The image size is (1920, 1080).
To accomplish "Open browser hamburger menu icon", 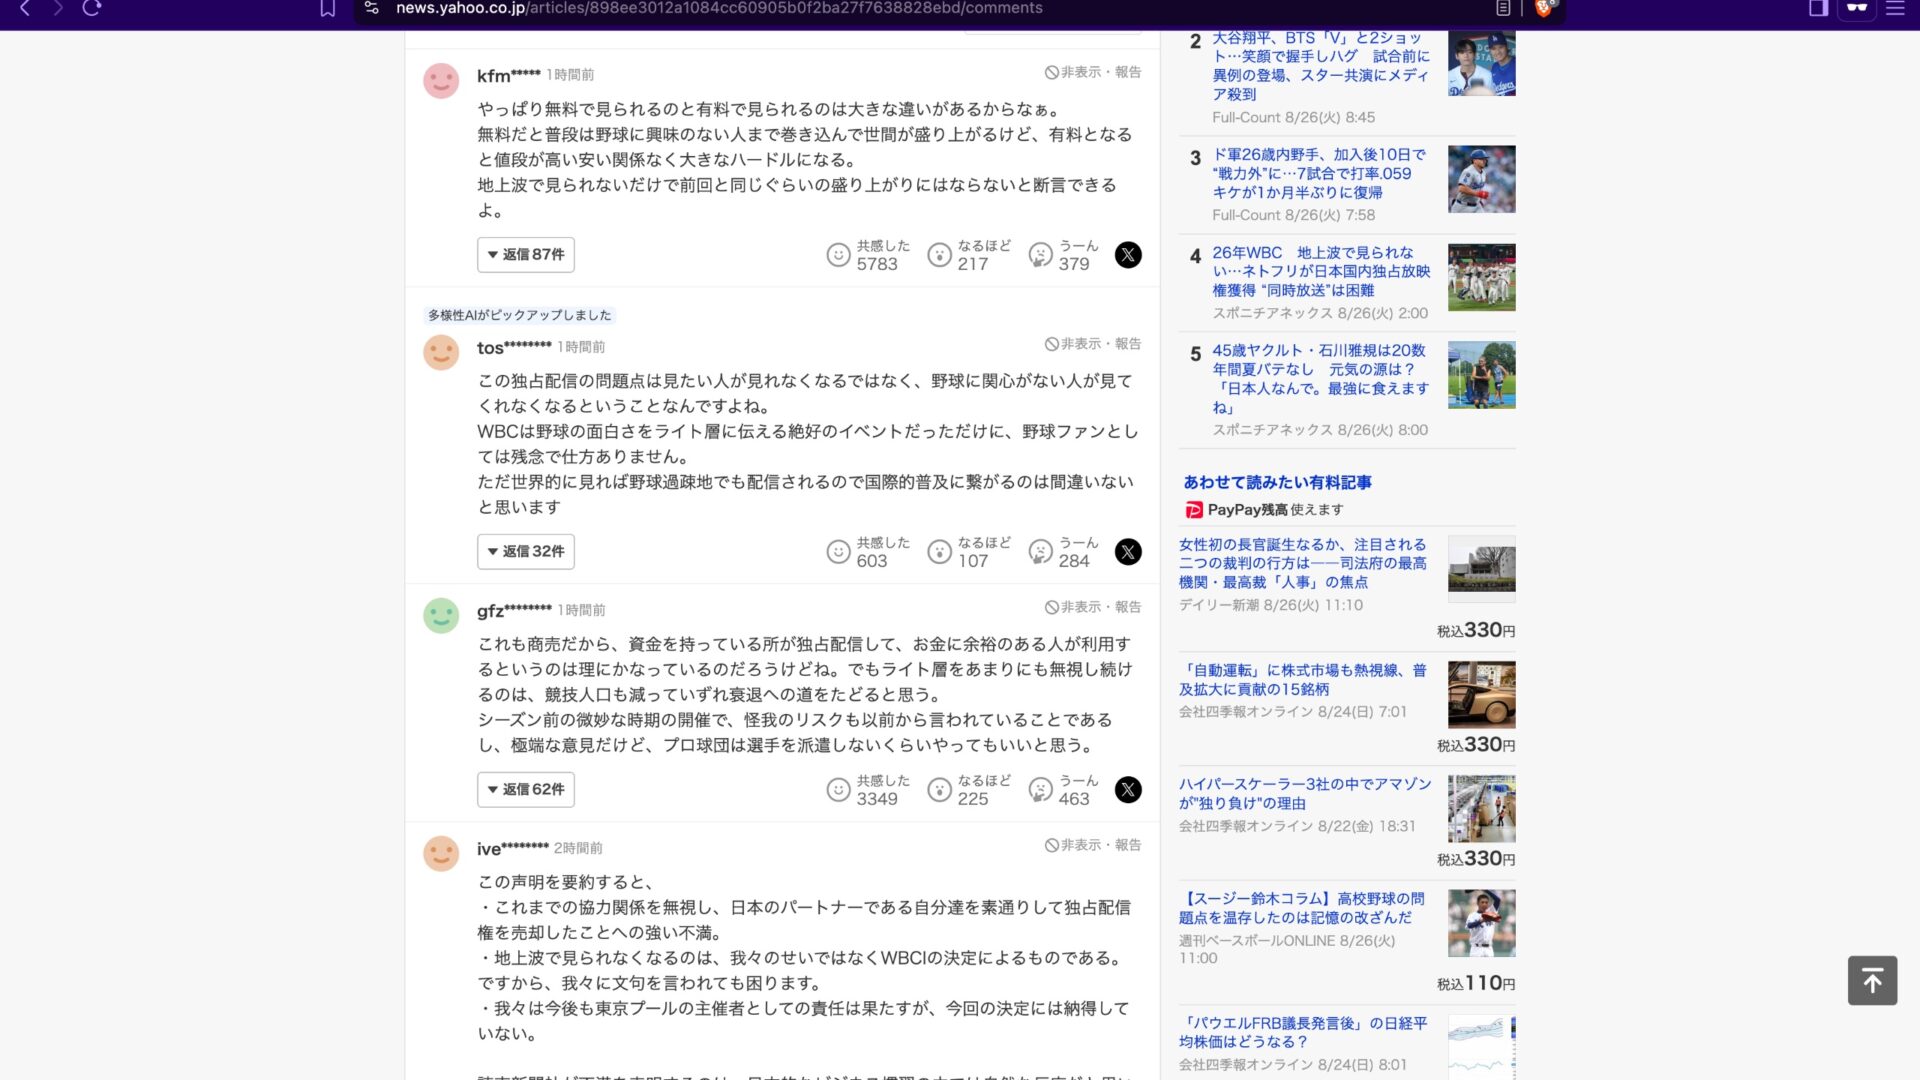I will coord(1895,9).
